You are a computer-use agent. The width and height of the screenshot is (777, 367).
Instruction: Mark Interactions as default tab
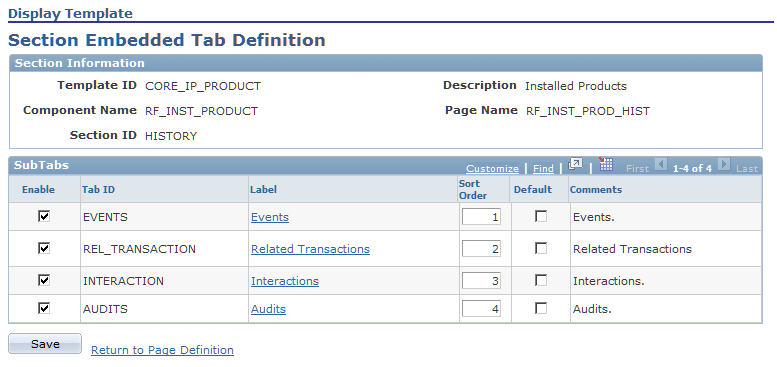click(541, 280)
